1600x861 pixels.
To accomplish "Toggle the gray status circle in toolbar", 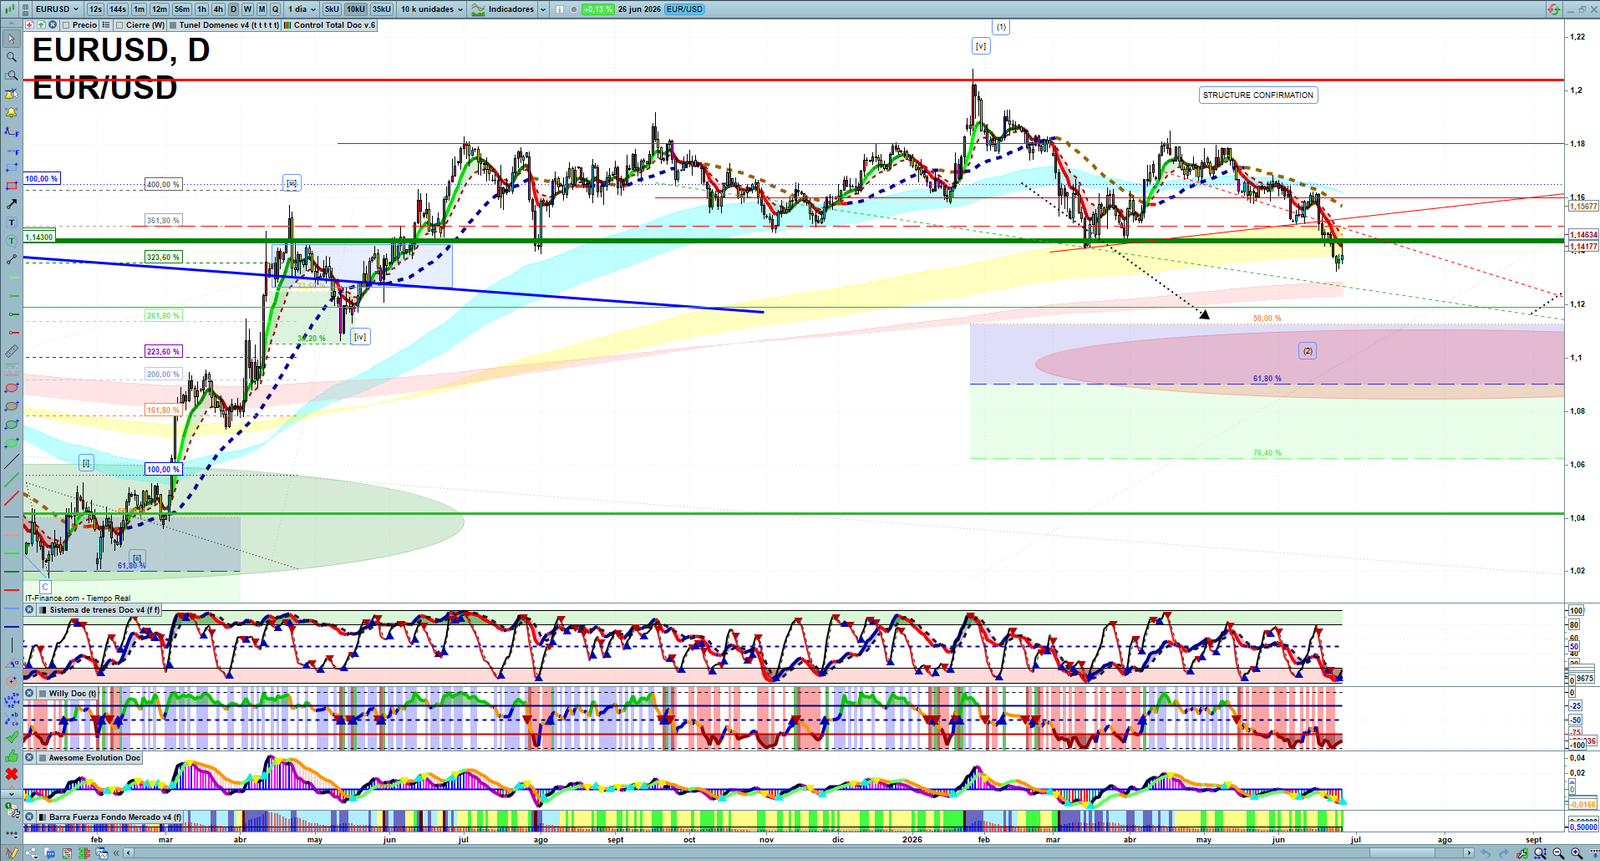I will pyautogui.click(x=574, y=9).
